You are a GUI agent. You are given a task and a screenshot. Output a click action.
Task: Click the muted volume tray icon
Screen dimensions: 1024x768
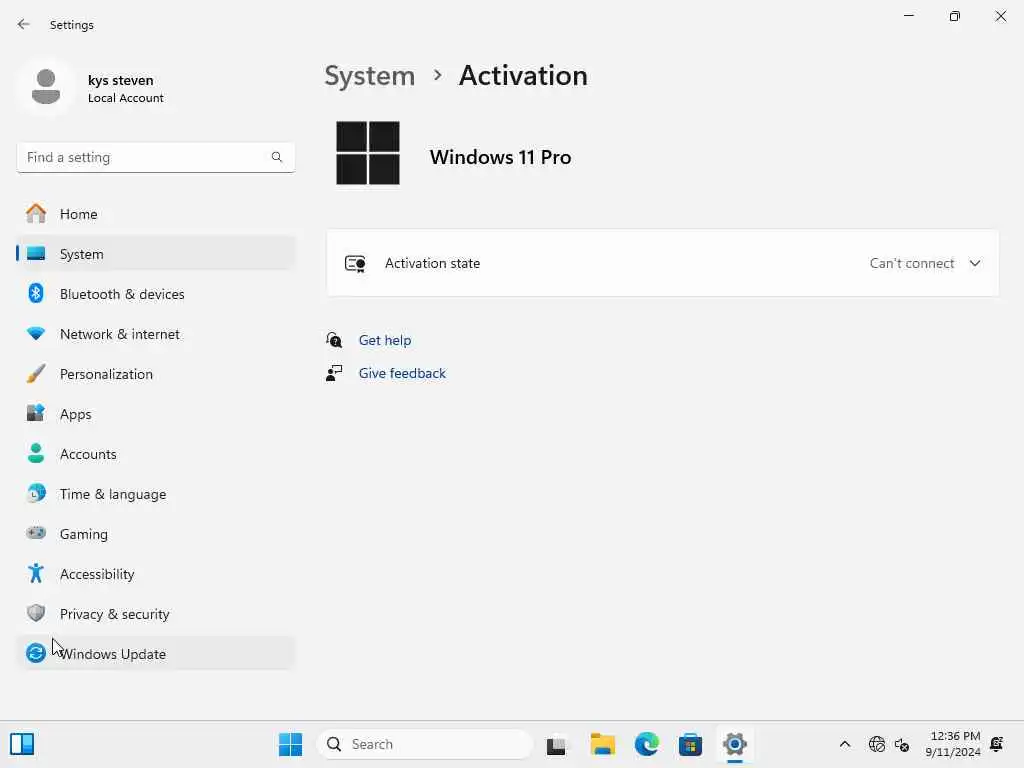[902, 744]
